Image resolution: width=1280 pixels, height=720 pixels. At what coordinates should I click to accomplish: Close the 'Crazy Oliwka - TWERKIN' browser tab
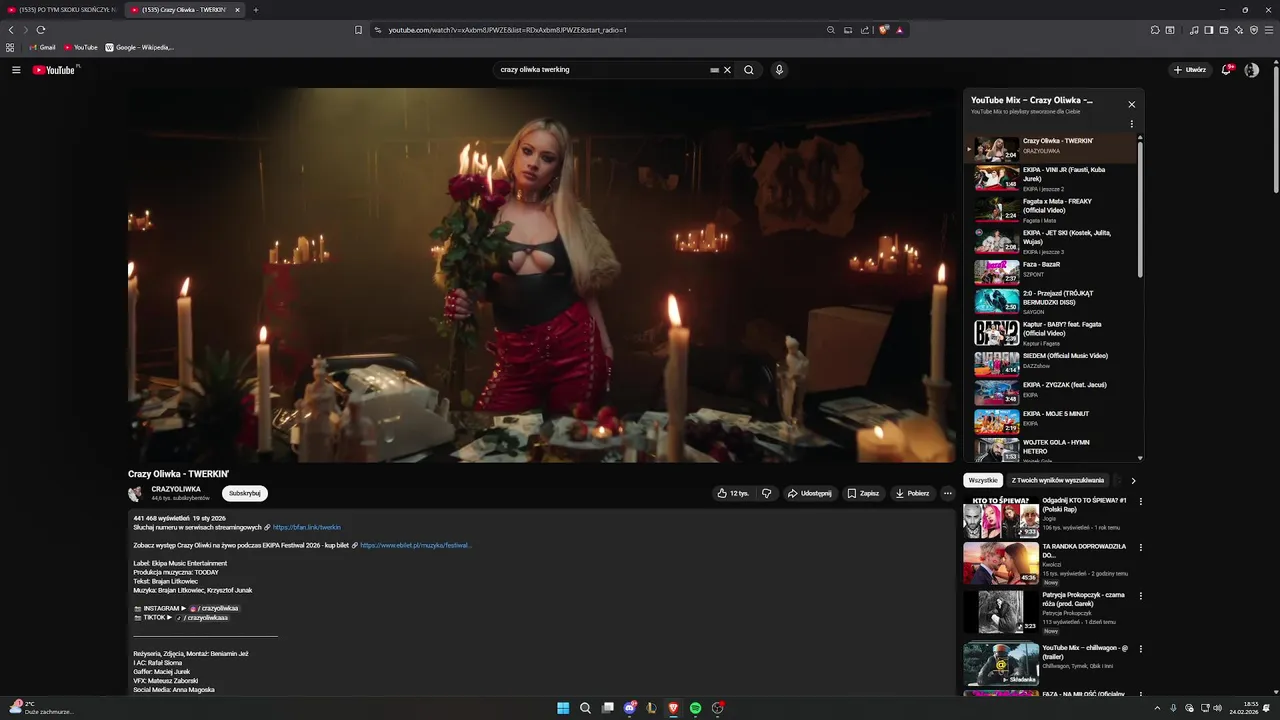(x=237, y=10)
